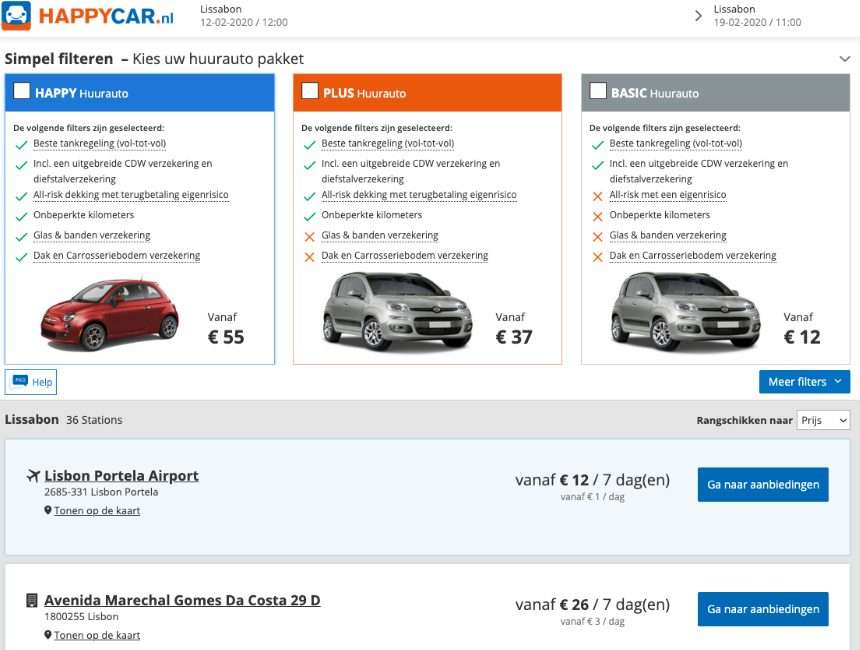Click the PLUS price € 37

pyautogui.click(x=514, y=337)
